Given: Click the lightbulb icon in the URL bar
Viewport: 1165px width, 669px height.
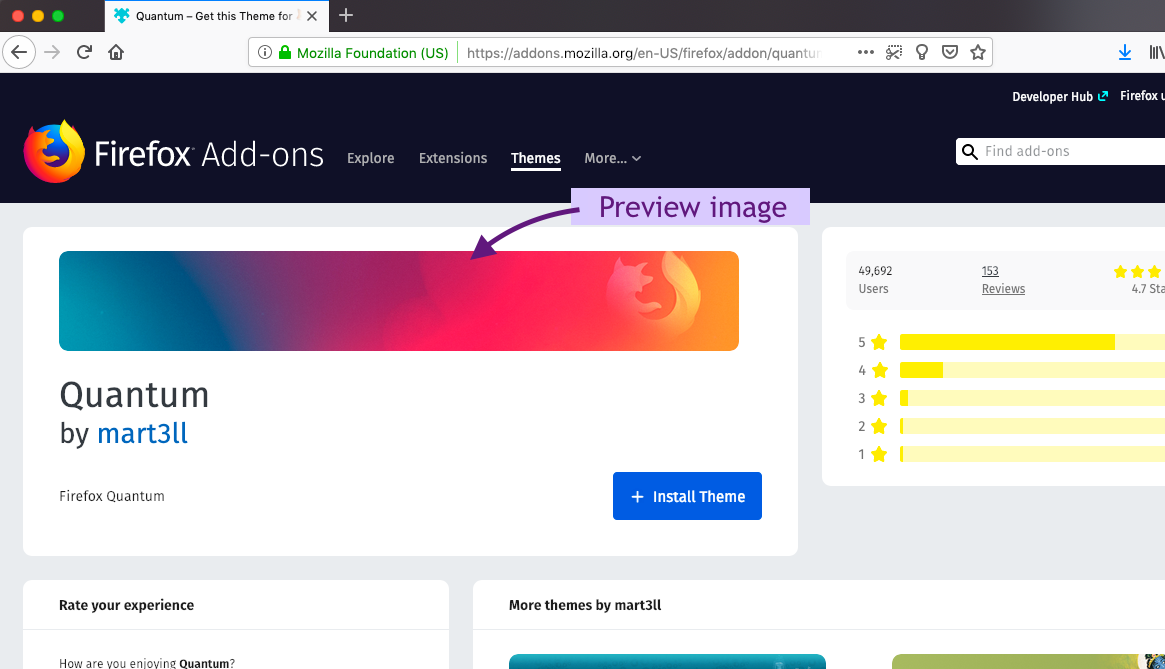Looking at the screenshot, I should pos(922,52).
